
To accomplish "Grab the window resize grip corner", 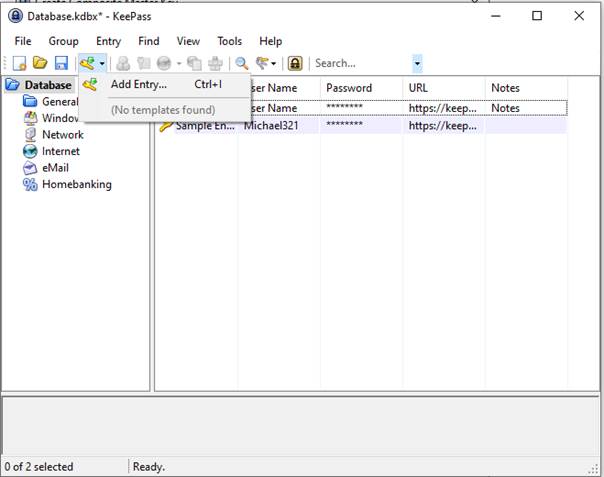I will tap(594, 469).
